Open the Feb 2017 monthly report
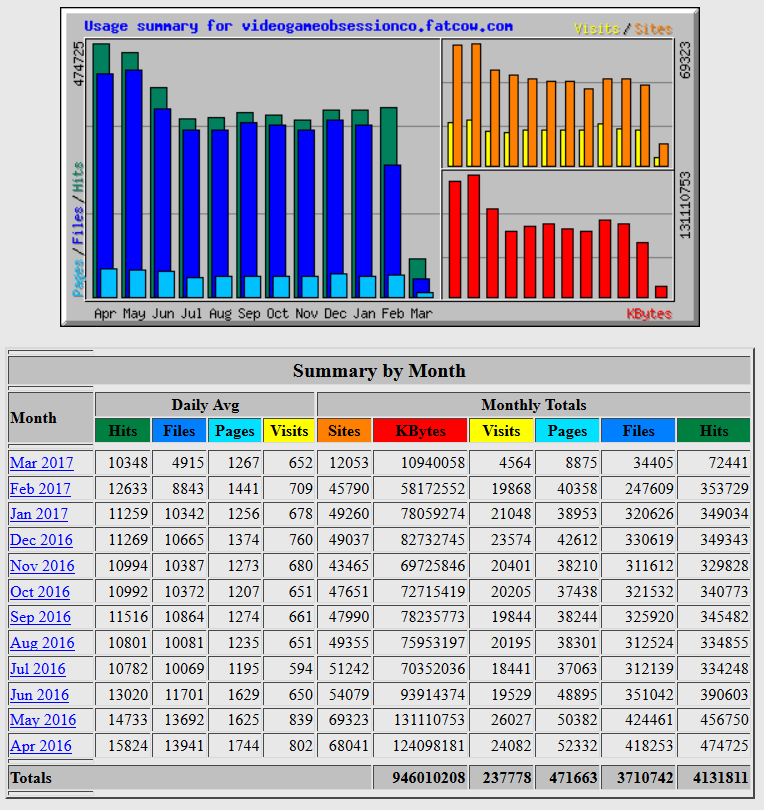The height and width of the screenshot is (810, 764). 41,489
